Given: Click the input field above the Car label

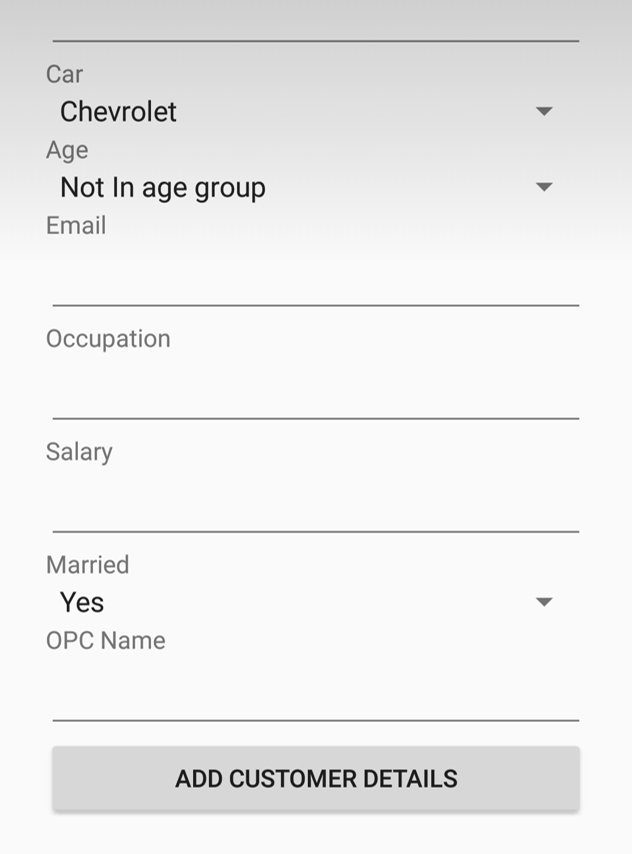Looking at the screenshot, I should [x=315, y=22].
